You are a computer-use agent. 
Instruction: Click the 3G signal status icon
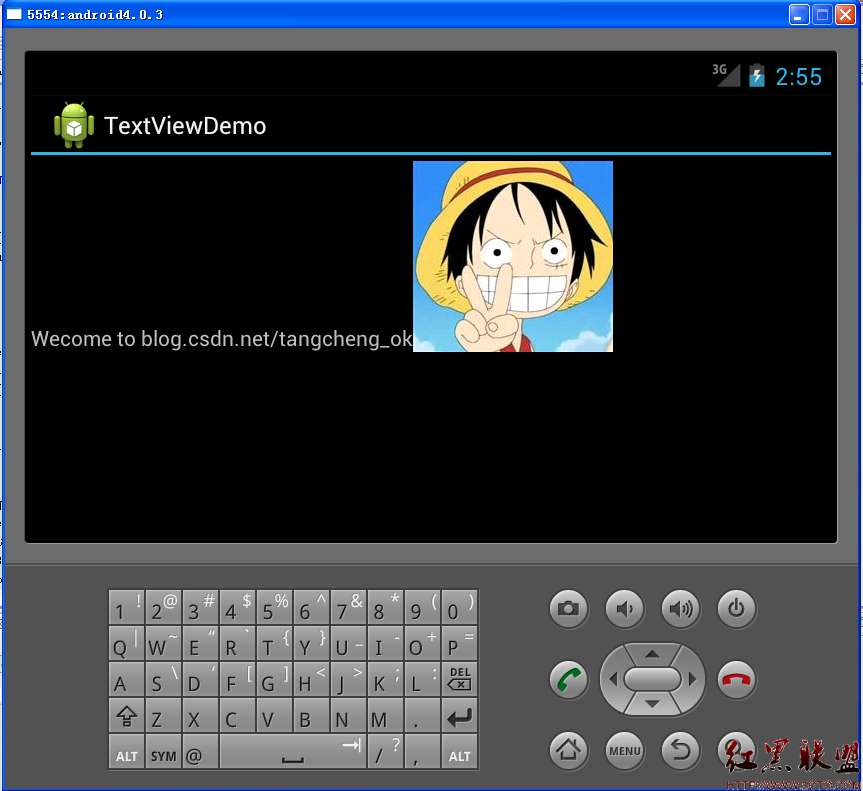[727, 75]
